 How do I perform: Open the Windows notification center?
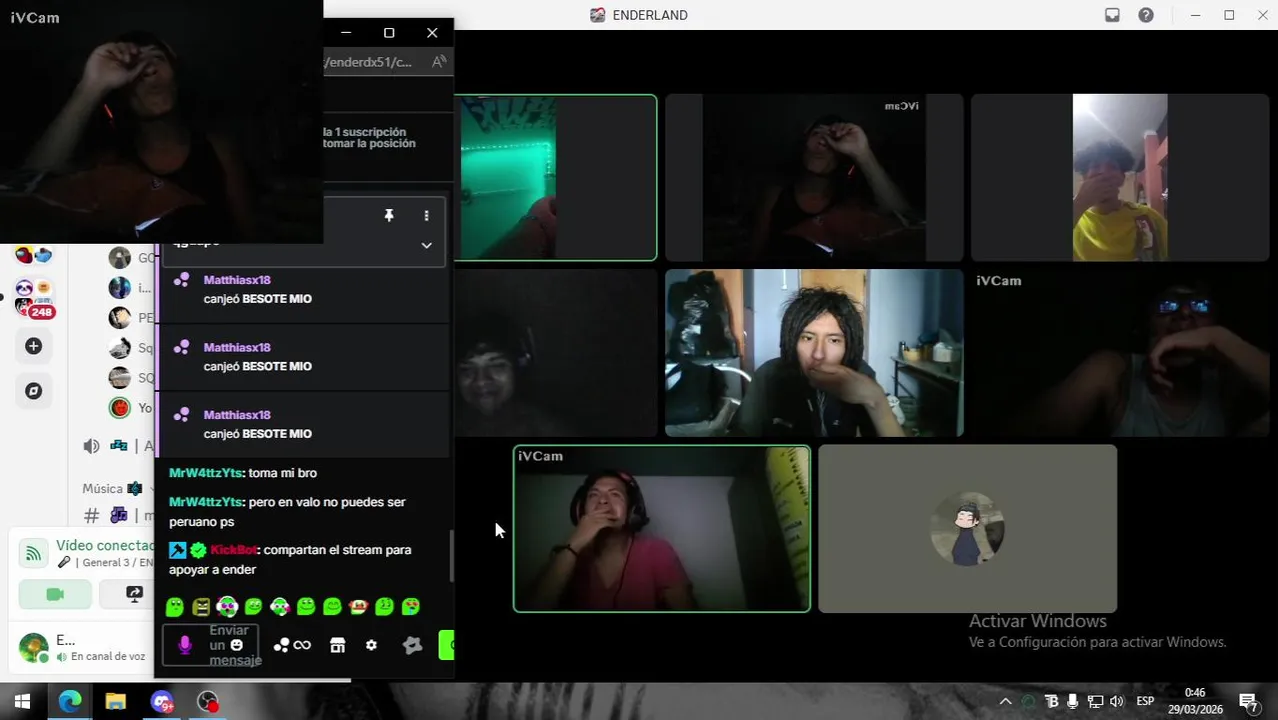[1248, 701]
